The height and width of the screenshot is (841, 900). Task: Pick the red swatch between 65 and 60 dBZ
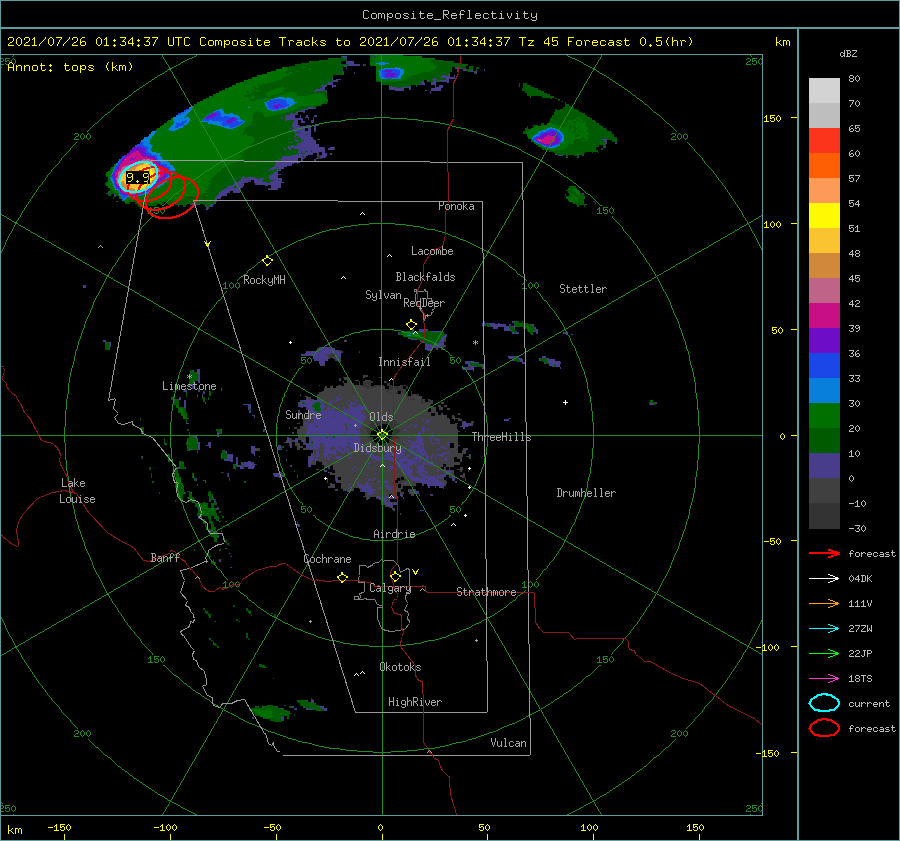pyautogui.click(x=824, y=141)
